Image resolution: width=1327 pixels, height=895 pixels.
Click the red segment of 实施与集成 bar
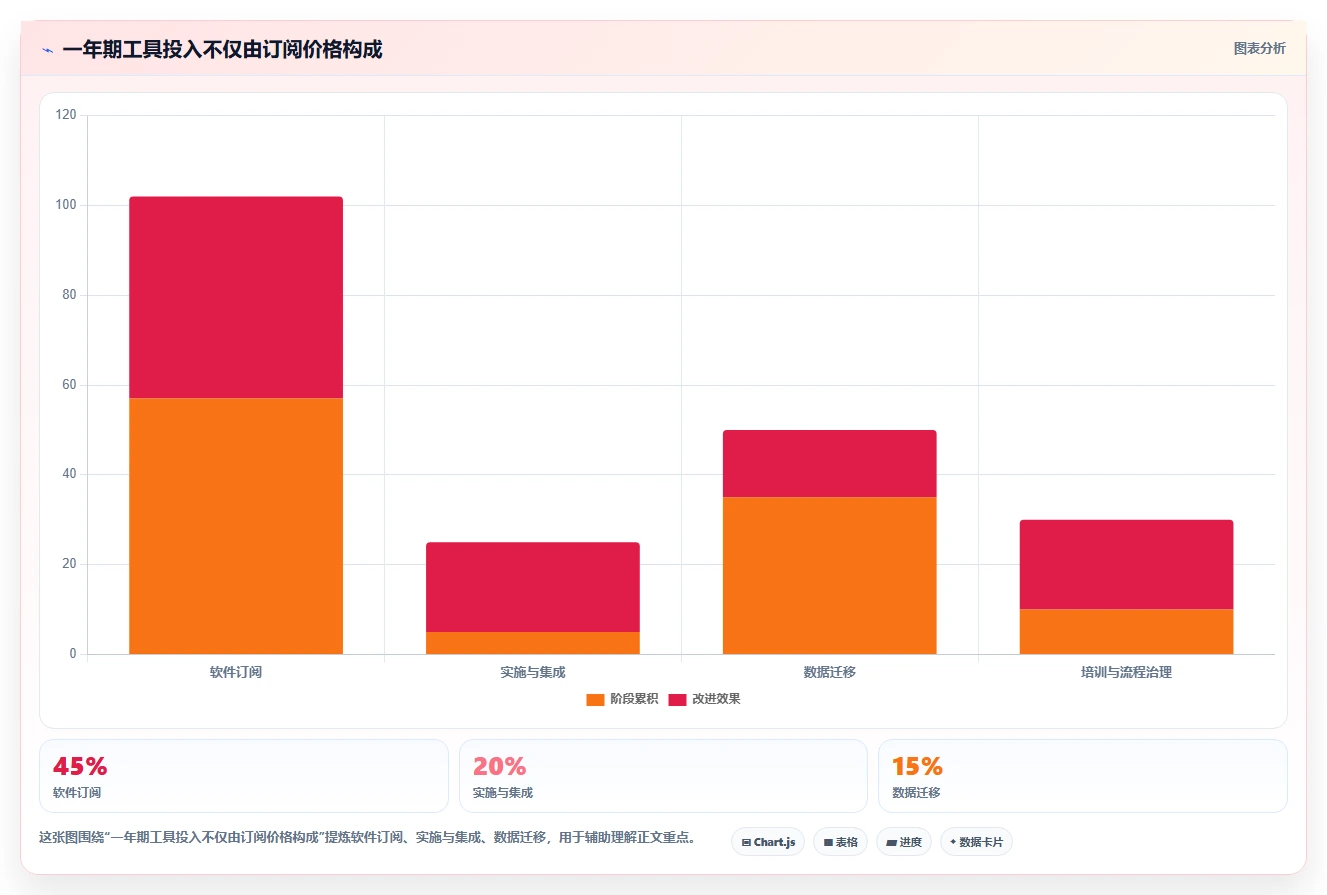click(x=533, y=587)
